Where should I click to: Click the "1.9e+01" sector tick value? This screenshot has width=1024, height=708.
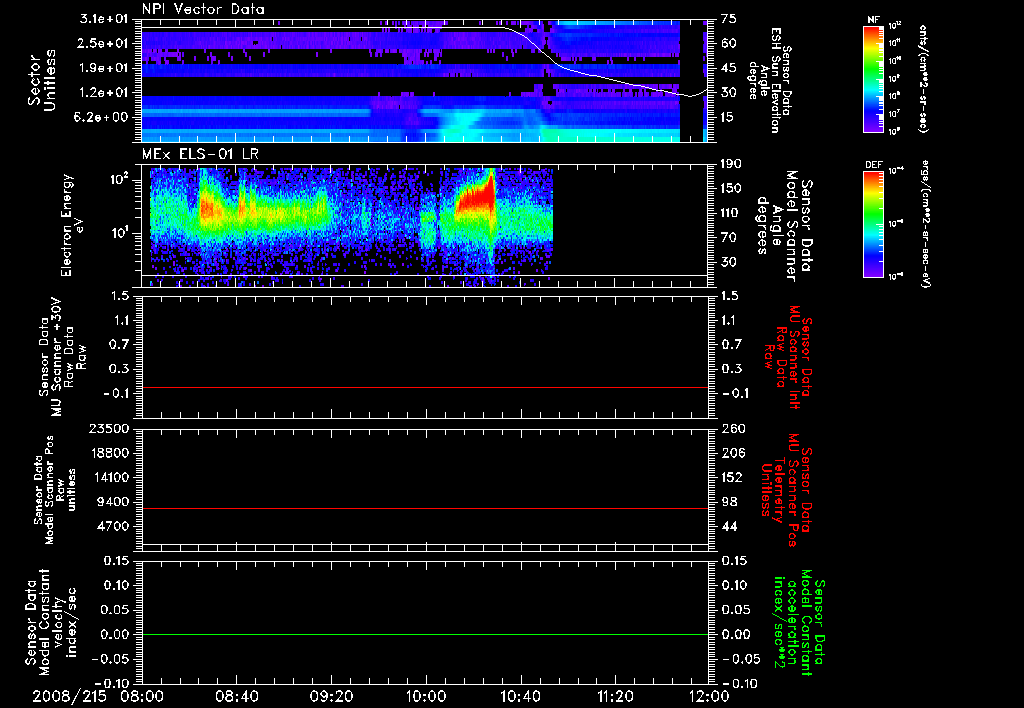coord(105,68)
